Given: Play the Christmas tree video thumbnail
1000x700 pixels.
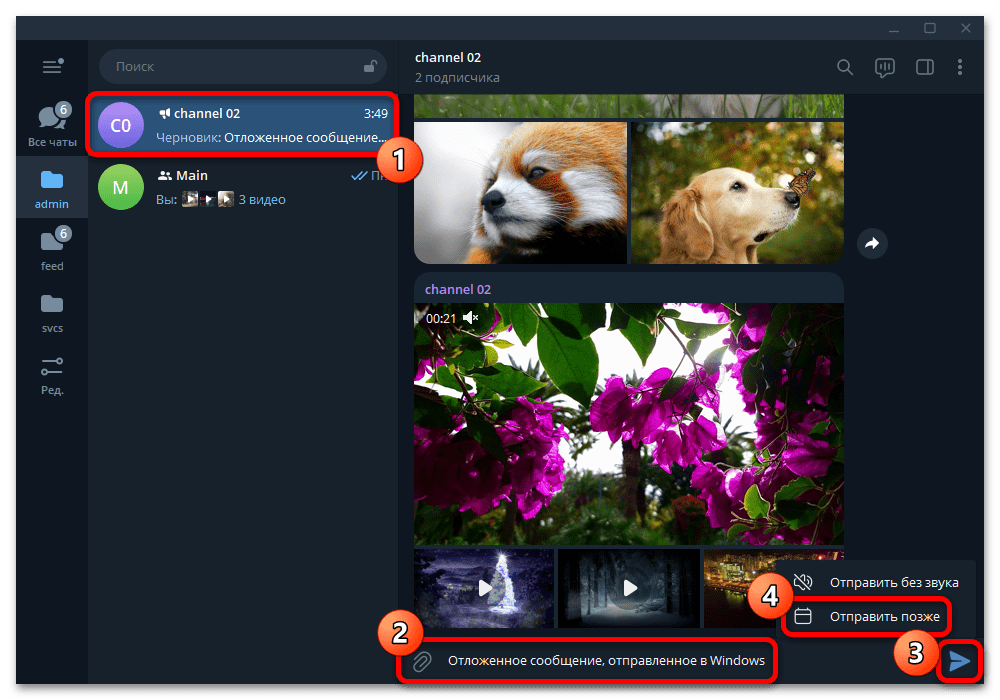Looking at the screenshot, I should pyautogui.click(x=484, y=588).
